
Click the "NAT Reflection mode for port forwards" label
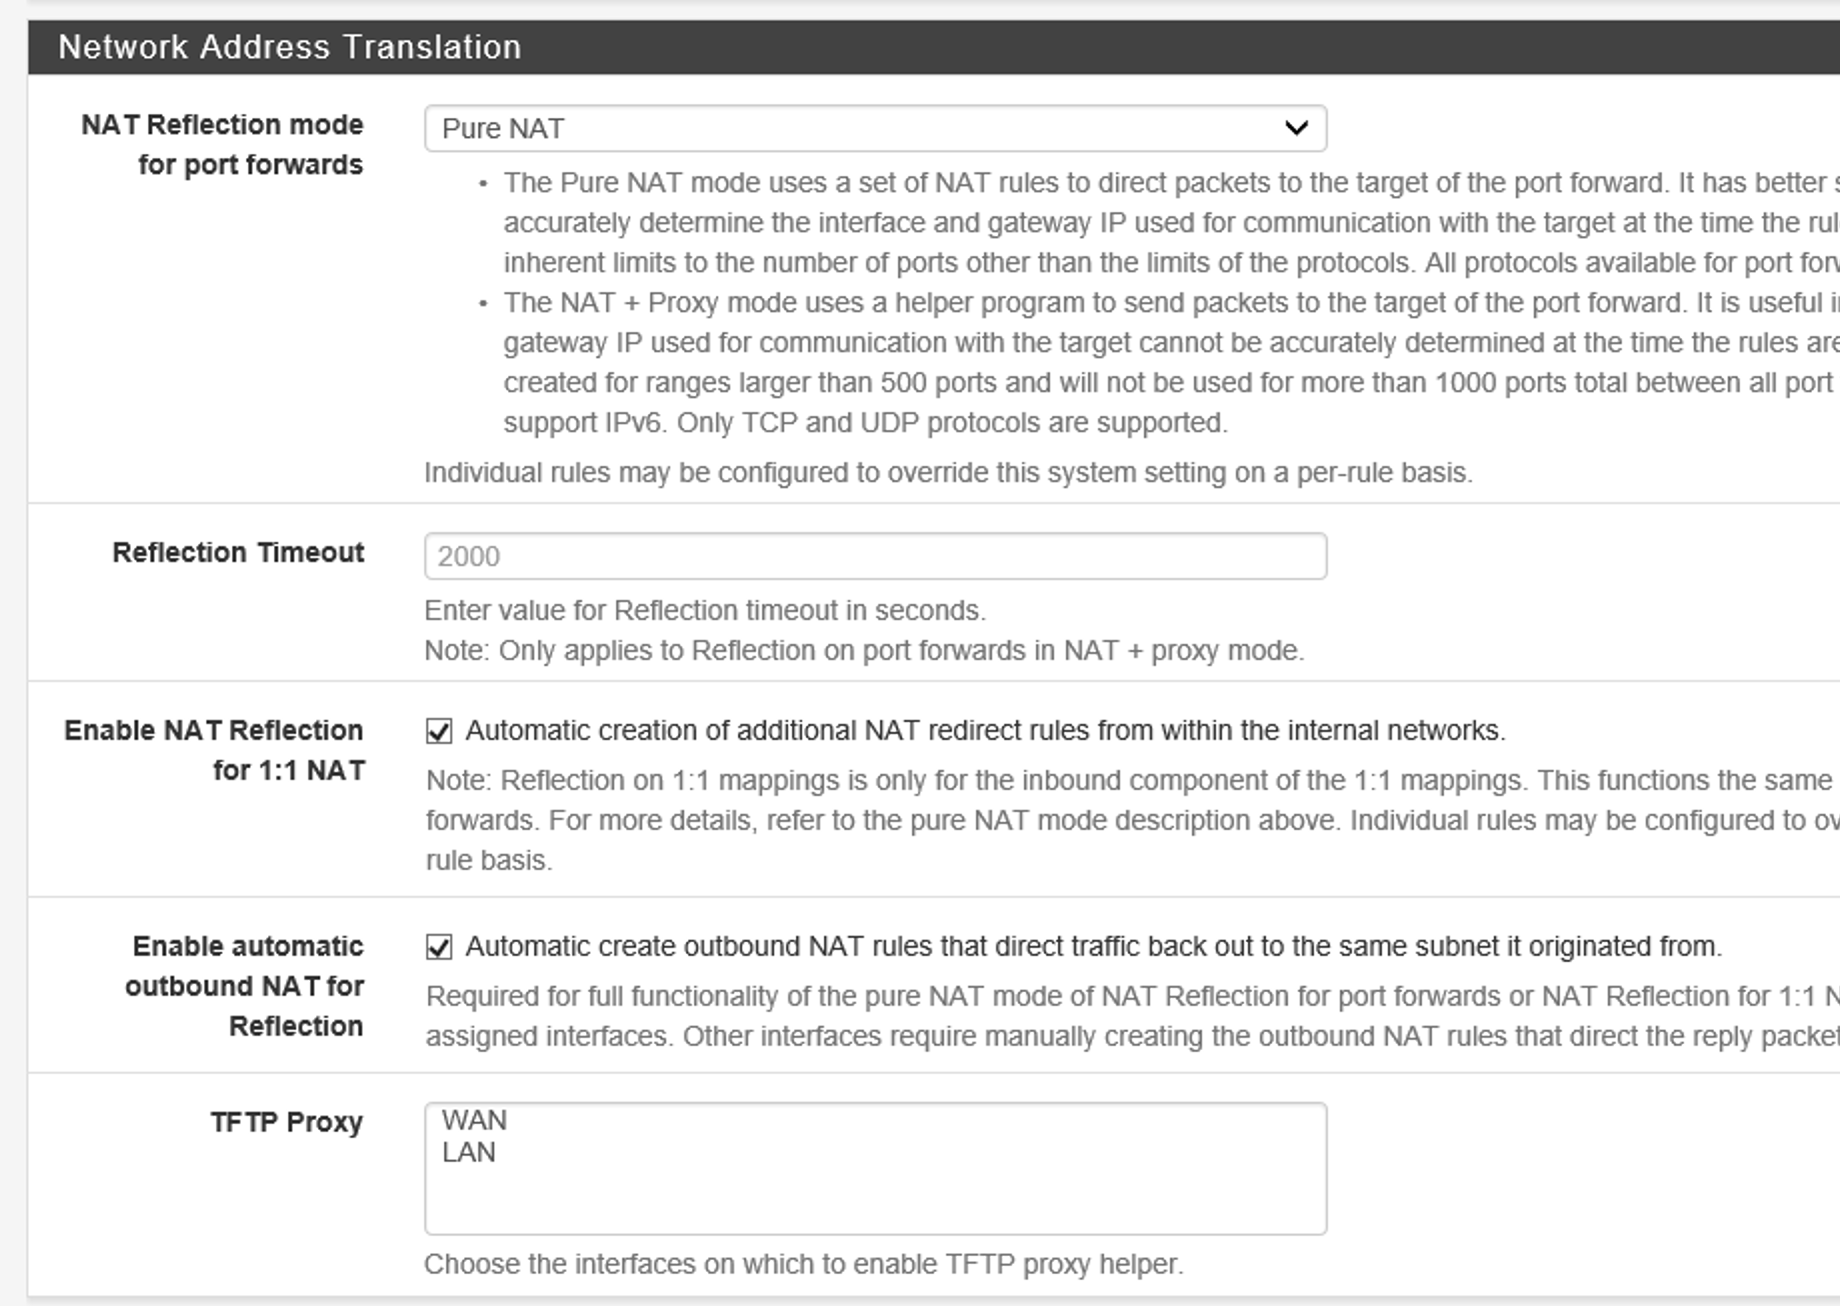(222, 145)
